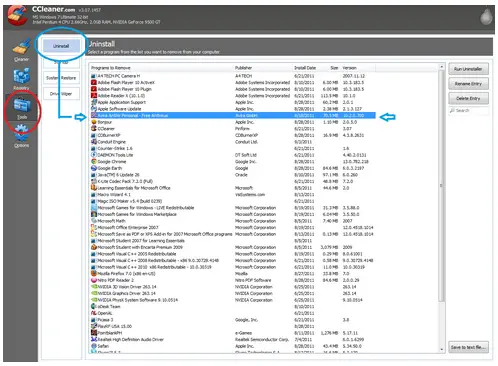Select the Apple Application Support row
The width and height of the screenshot is (498, 366).
[233, 102]
